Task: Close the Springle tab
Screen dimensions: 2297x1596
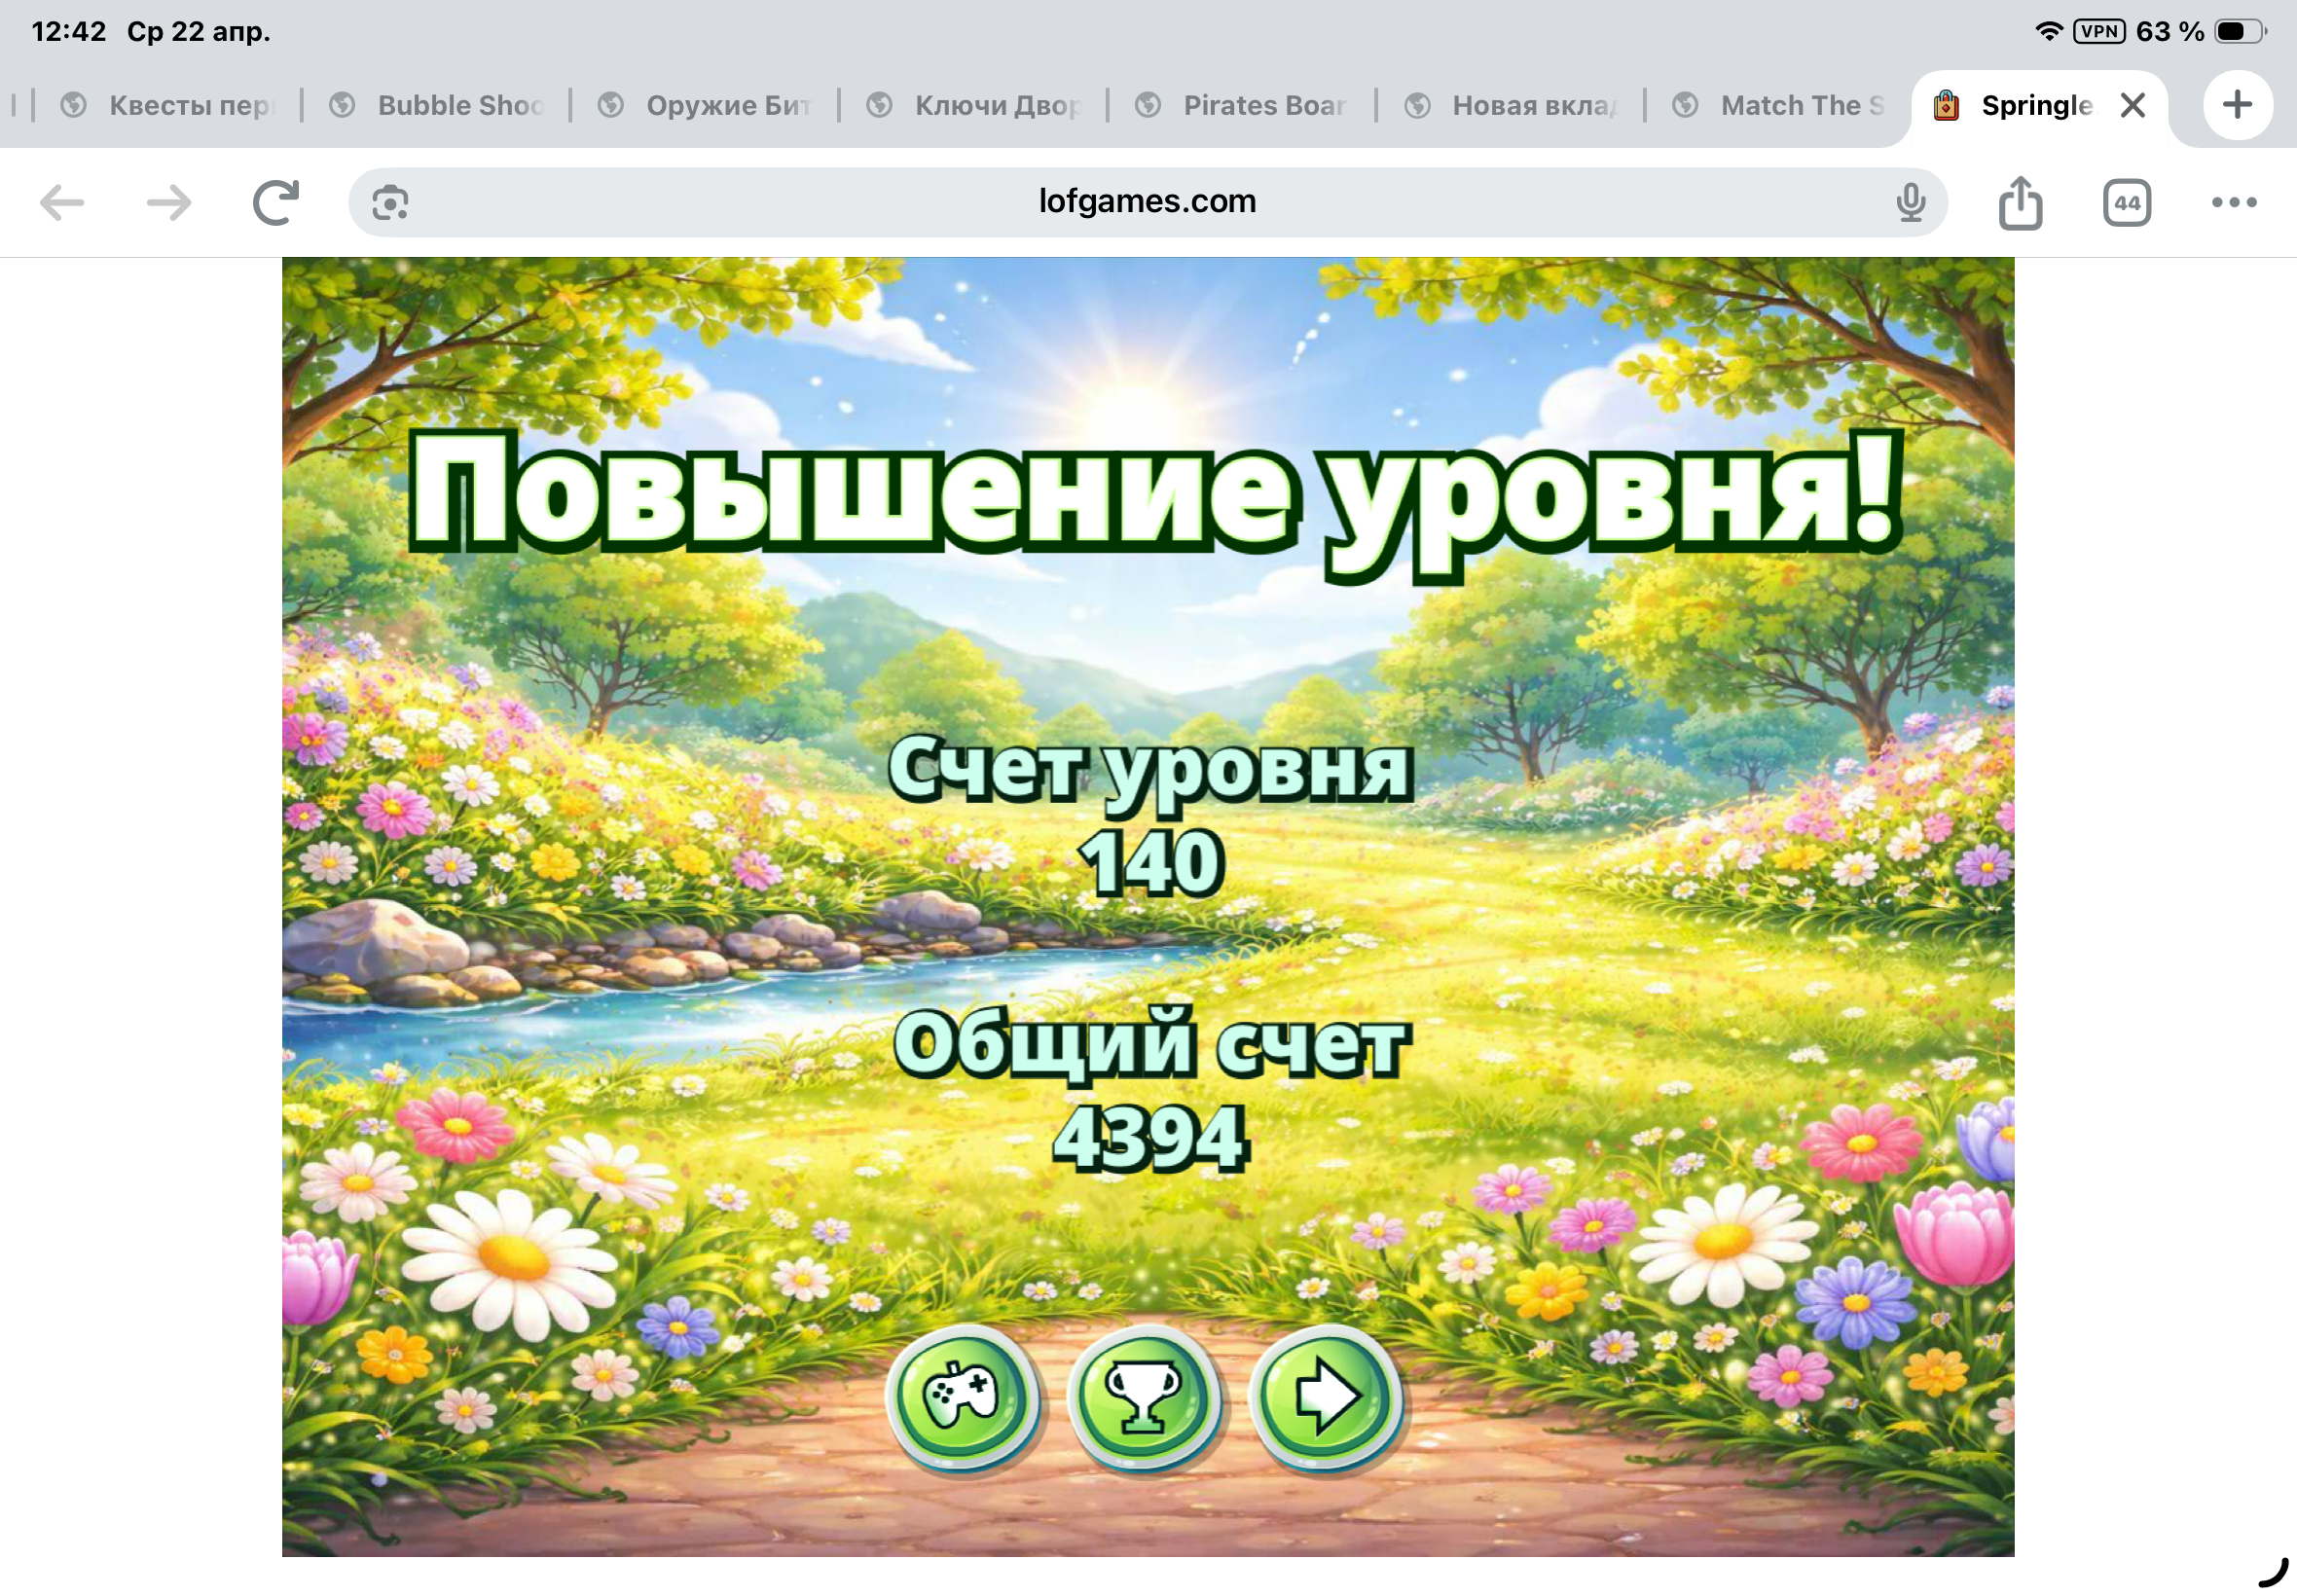Action: 2132,105
